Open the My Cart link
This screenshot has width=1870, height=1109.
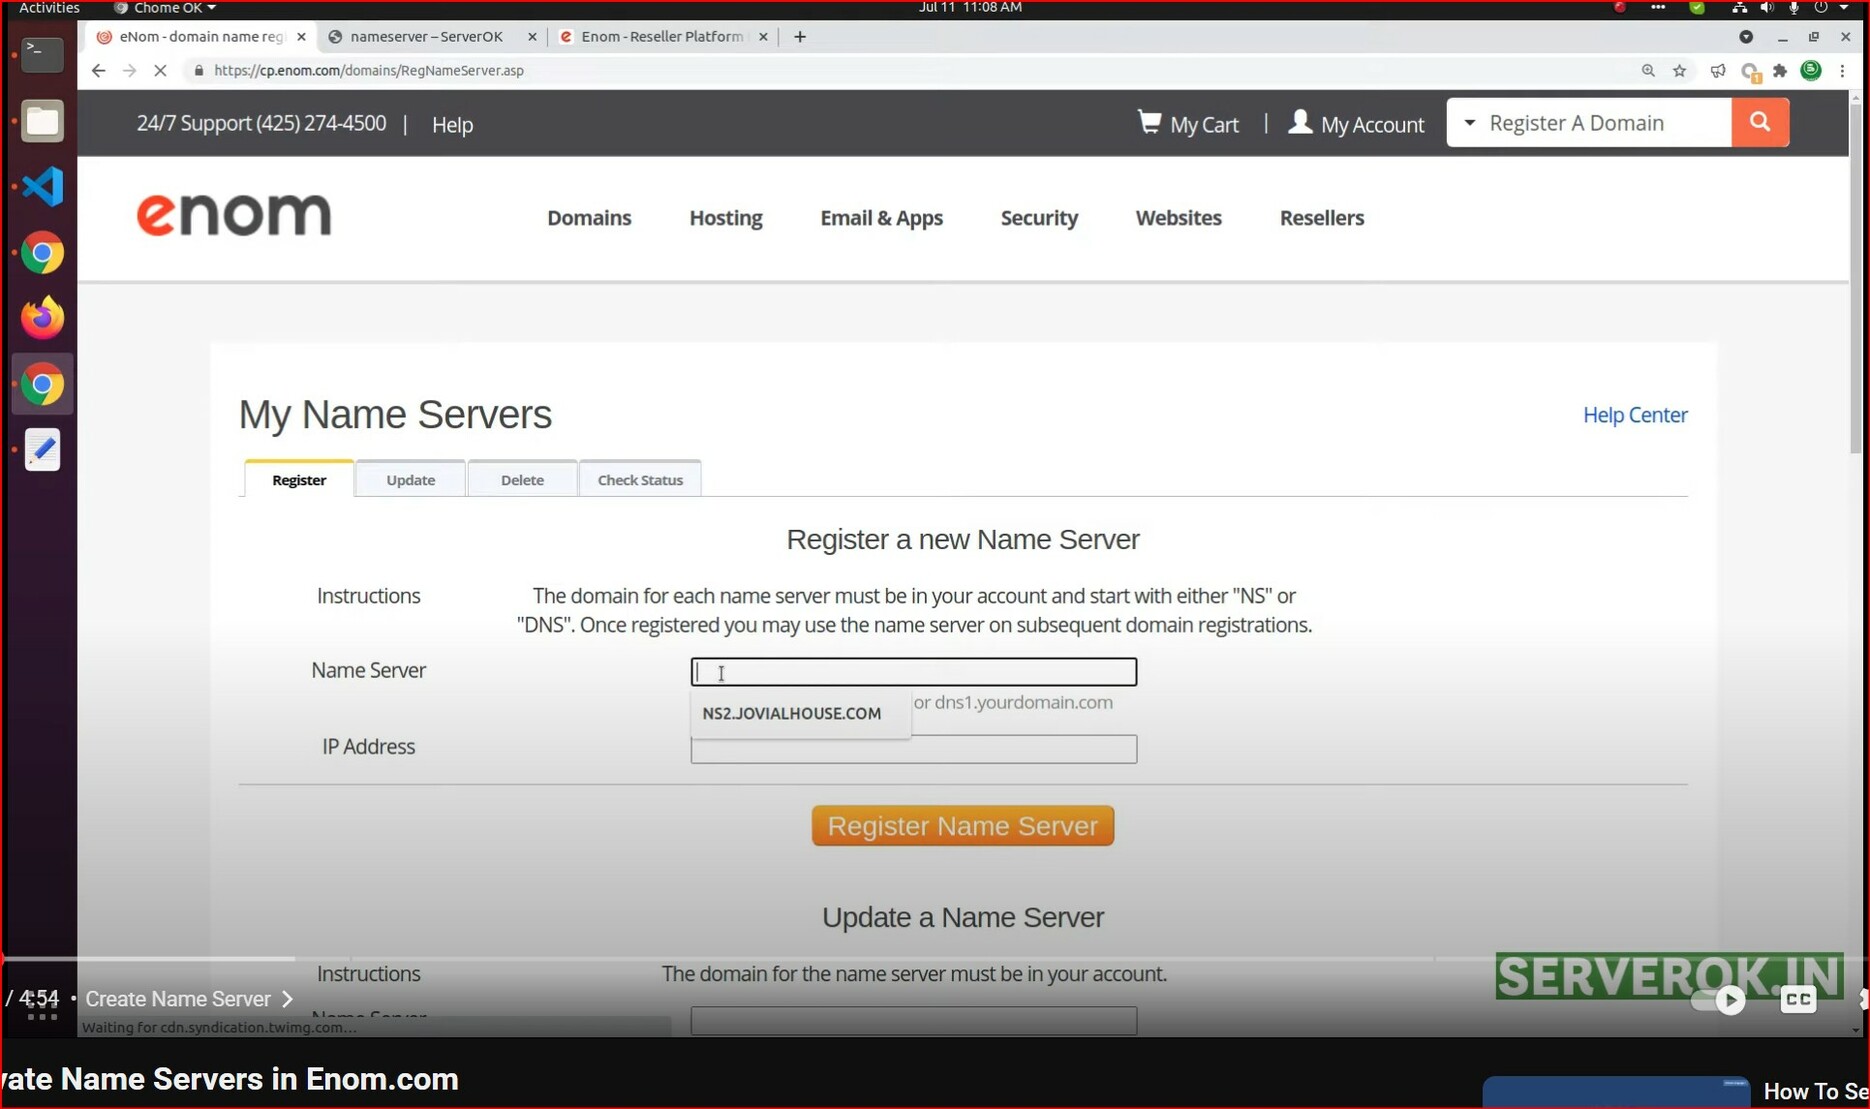pos(1188,123)
